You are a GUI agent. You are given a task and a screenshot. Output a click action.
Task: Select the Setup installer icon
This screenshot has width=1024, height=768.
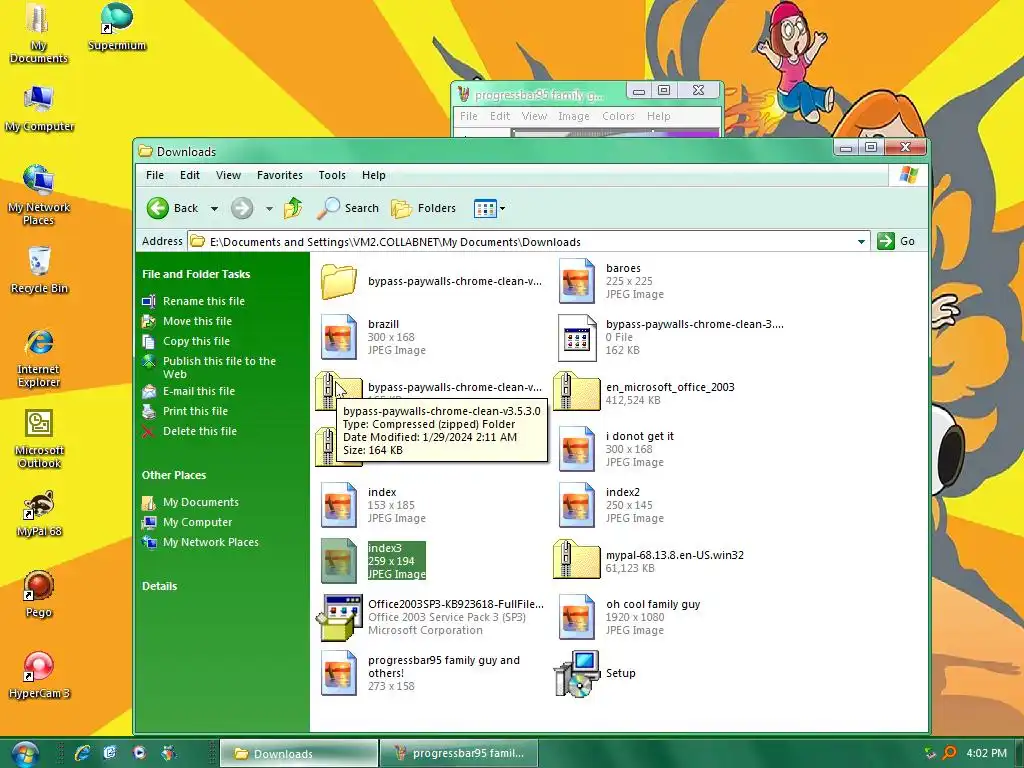(576, 673)
